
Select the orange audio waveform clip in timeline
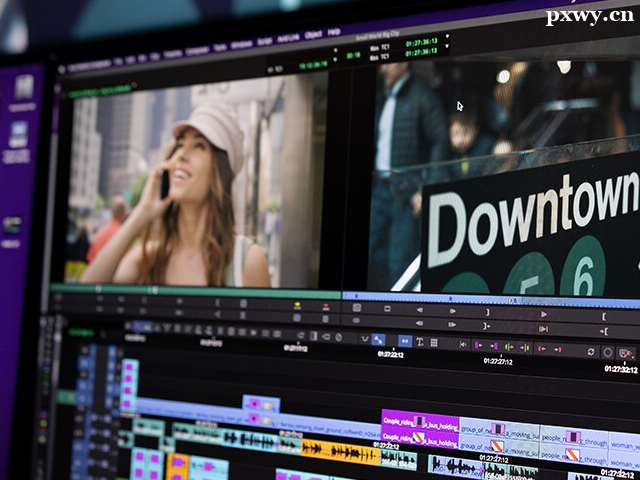point(340,453)
